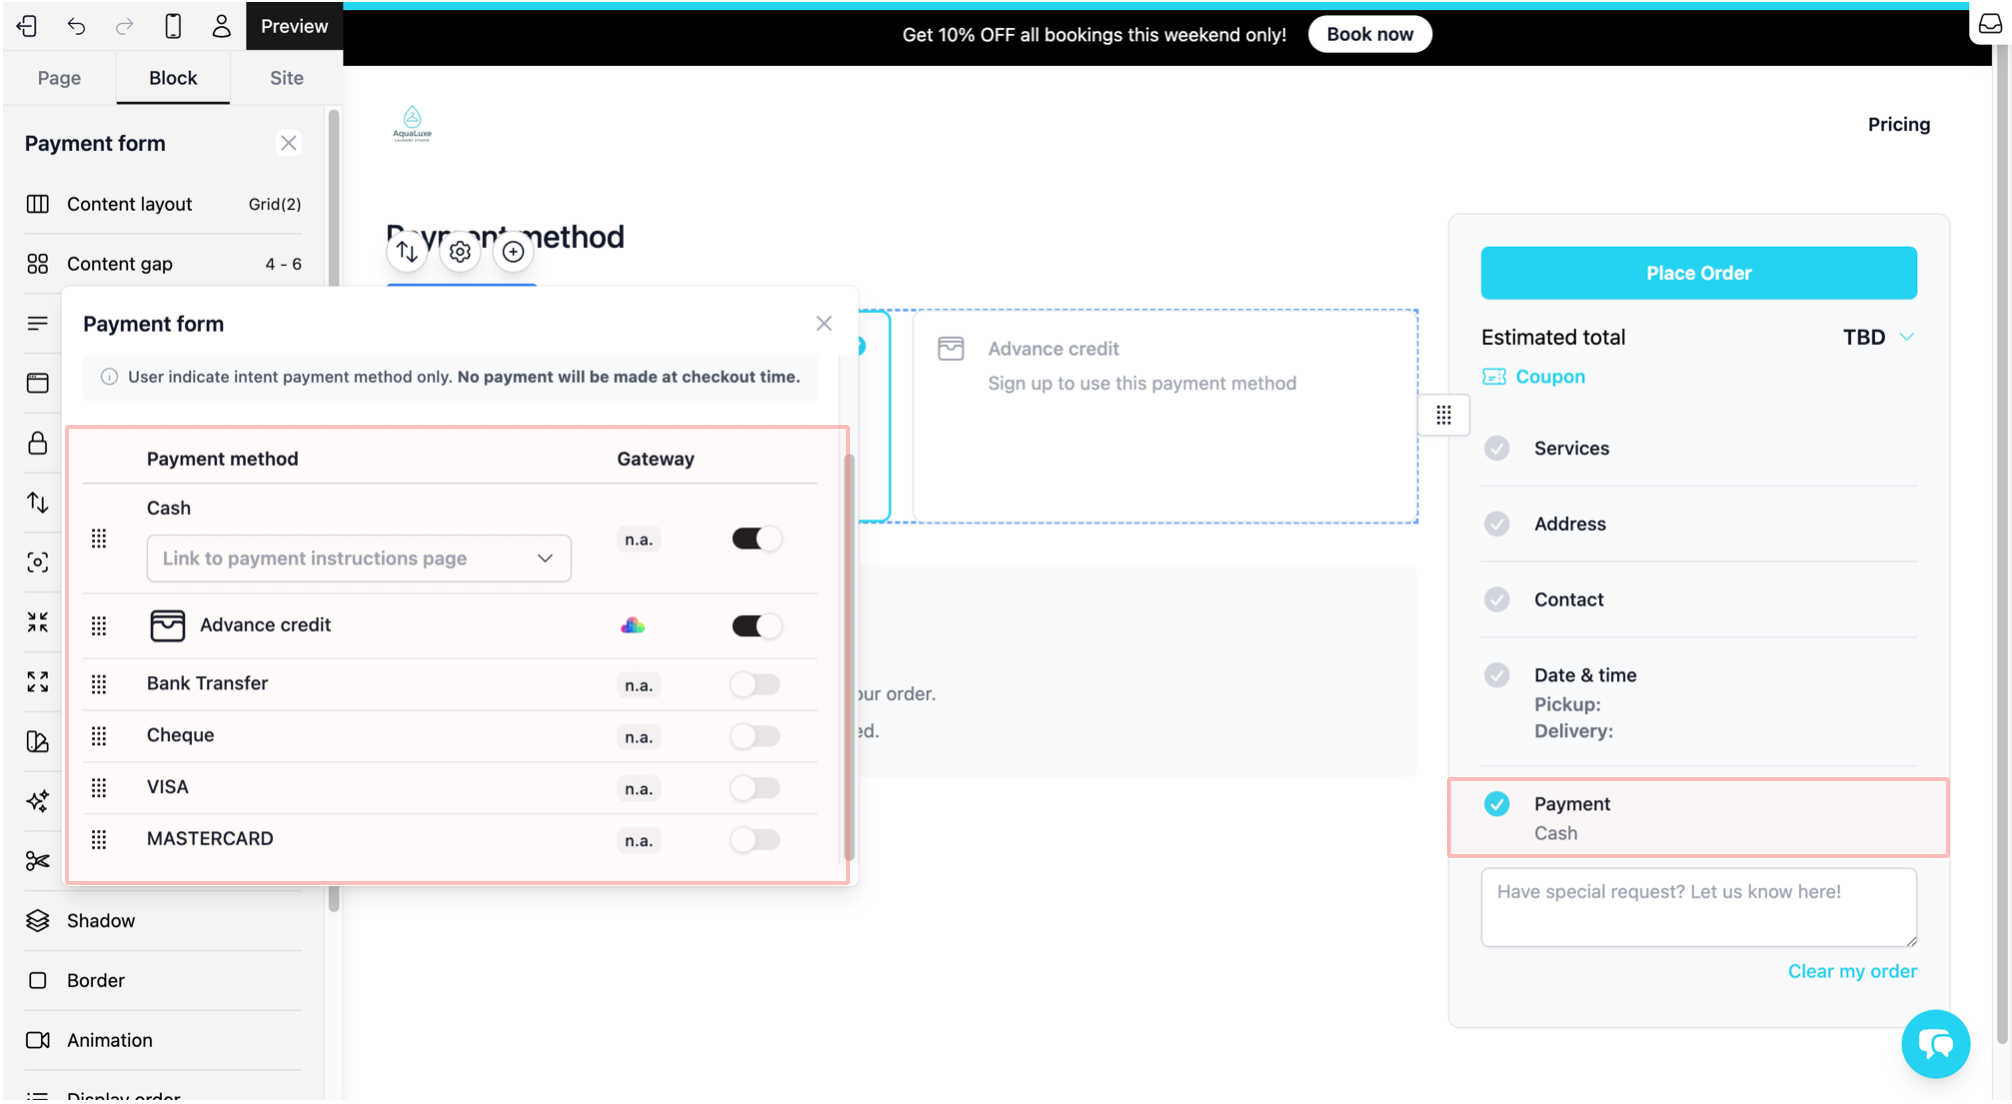Click the Place Order button
The height and width of the screenshot is (1104, 2012).
[x=1698, y=273]
